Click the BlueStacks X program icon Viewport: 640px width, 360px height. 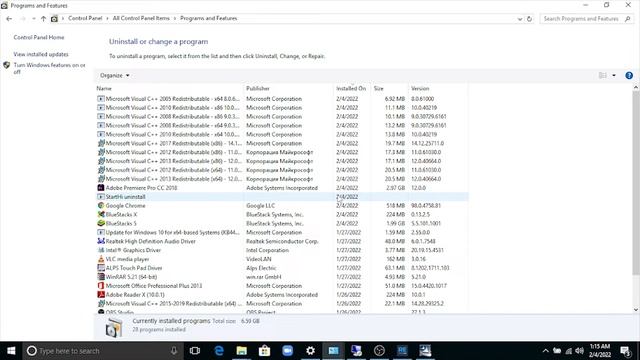point(101,215)
